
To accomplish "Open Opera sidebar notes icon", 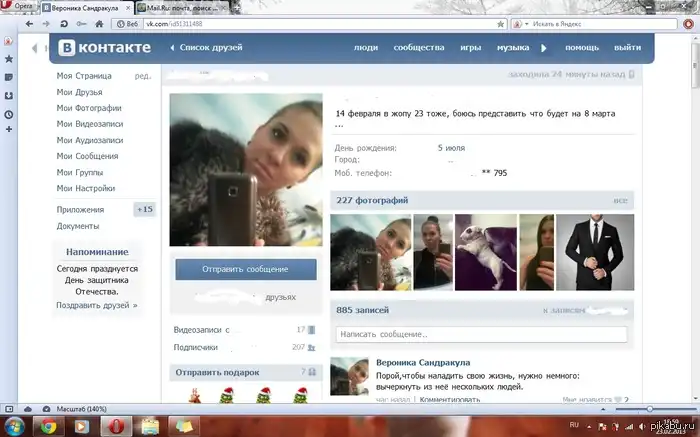I will [8, 77].
